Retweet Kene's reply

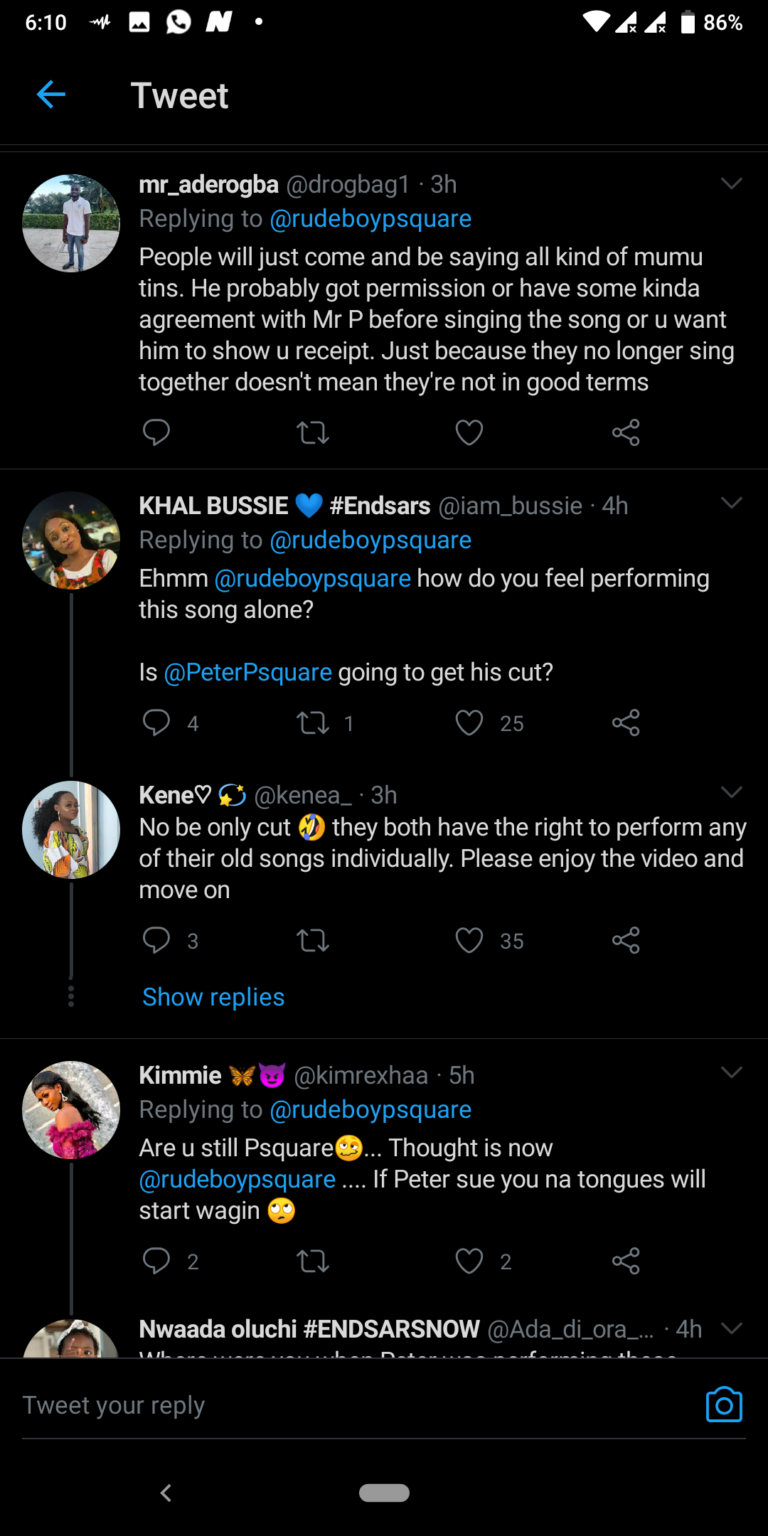pos(313,941)
